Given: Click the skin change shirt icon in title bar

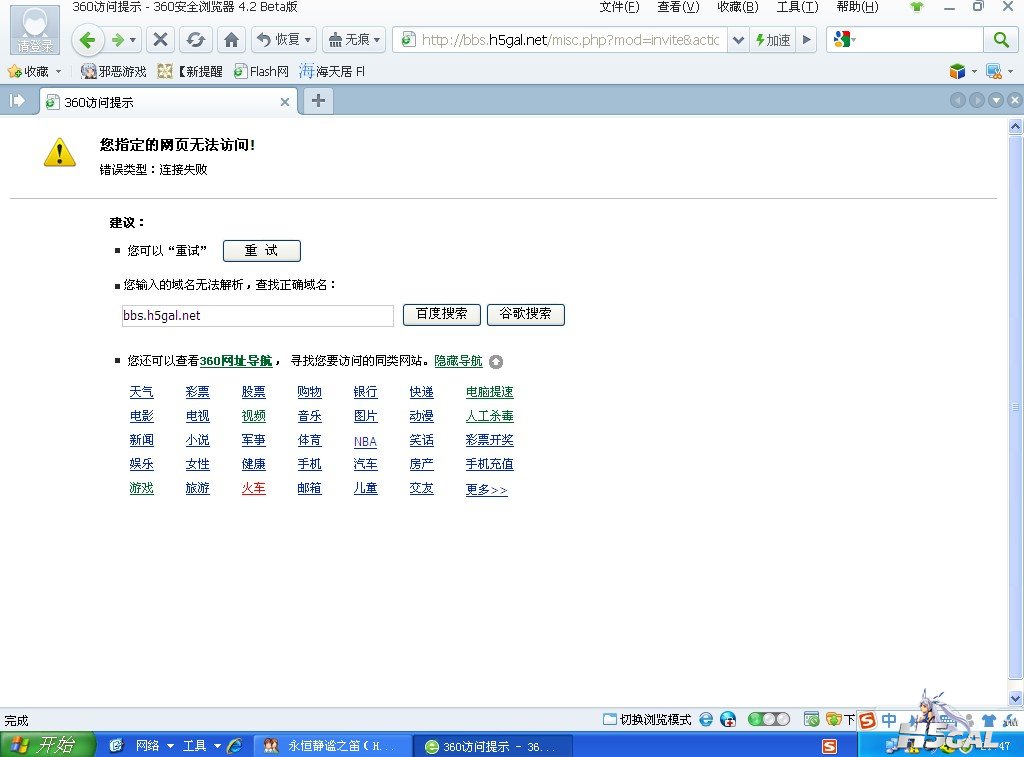Looking at the screenshot, I should click(917, 7).
